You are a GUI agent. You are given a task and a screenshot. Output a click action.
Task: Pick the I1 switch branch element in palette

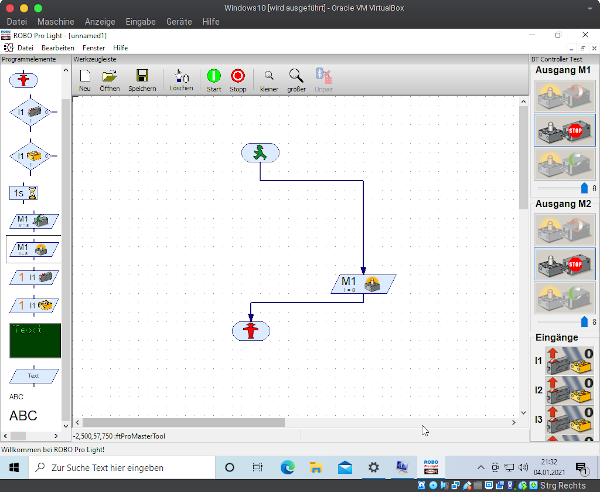(32, 112)
